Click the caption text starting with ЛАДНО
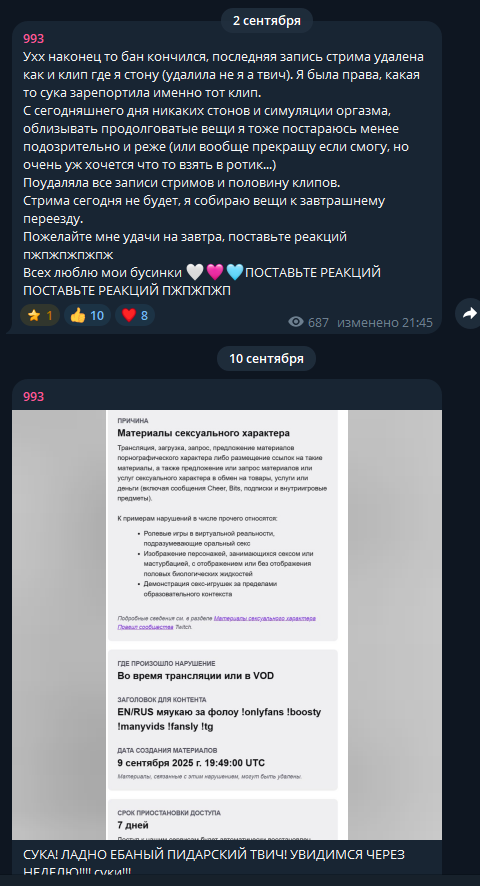Screen dimensions: 480x886 tap(214, 863)
